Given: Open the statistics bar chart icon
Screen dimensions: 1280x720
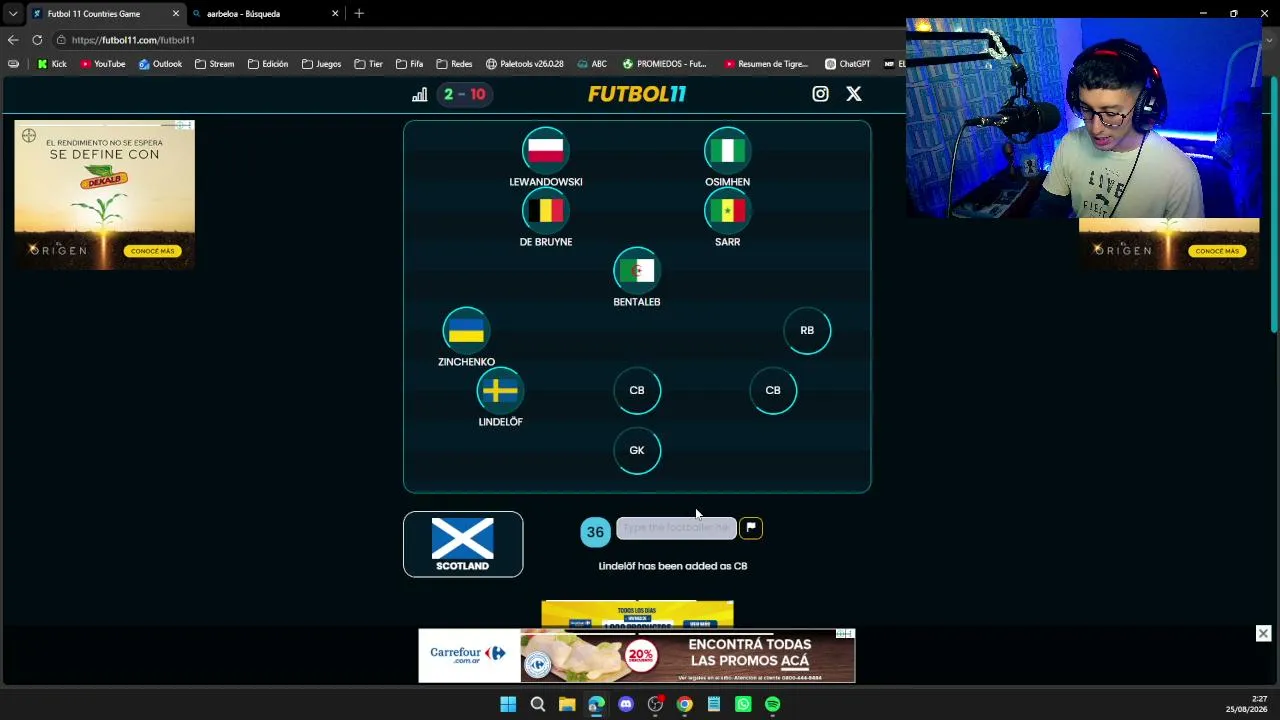Looking at the screenshot, I should (420, 94).
